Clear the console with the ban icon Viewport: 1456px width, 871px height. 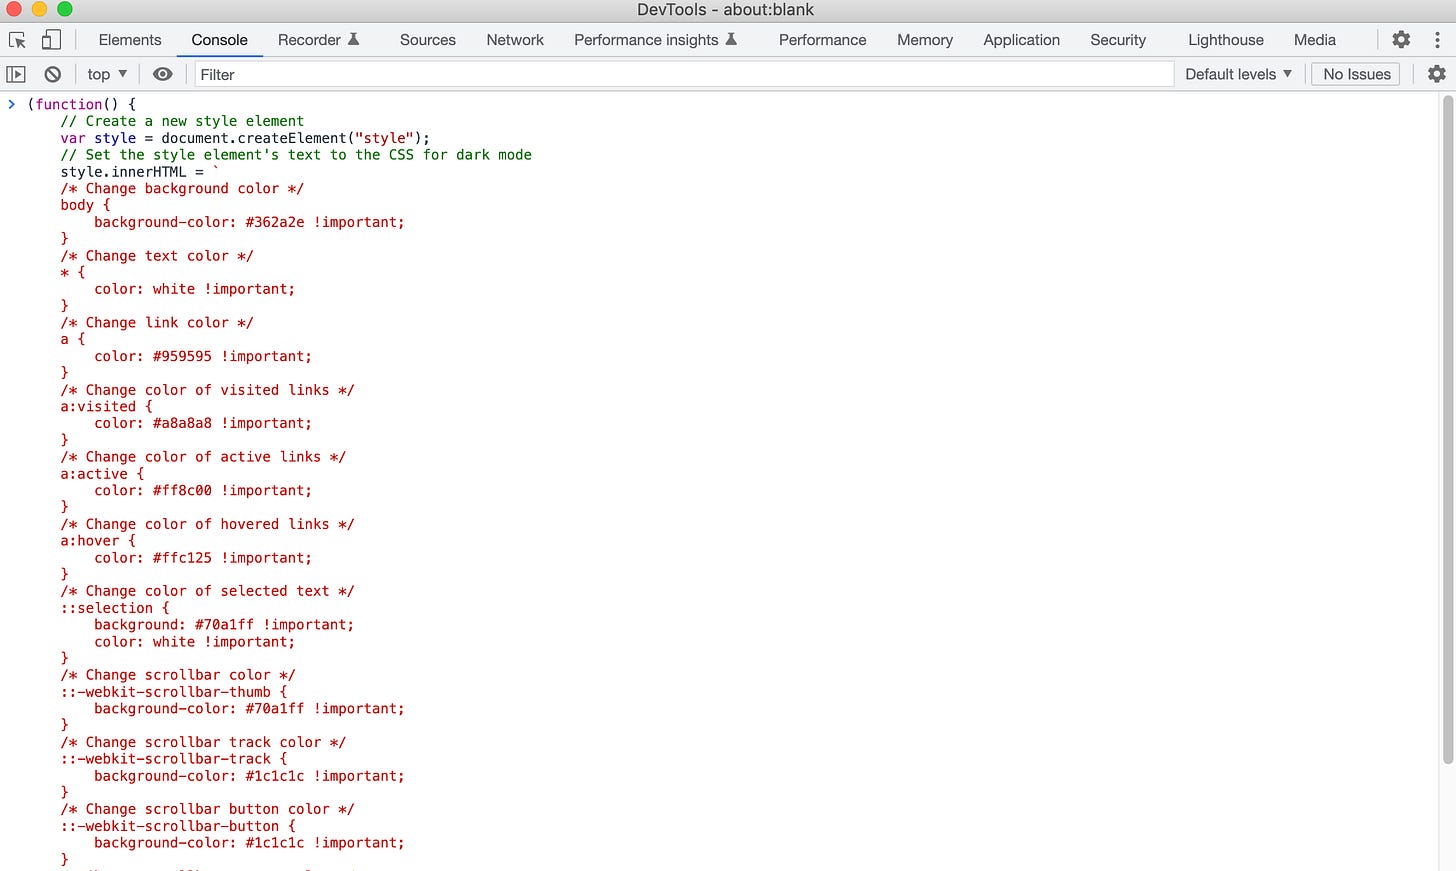tap(53, 74)
